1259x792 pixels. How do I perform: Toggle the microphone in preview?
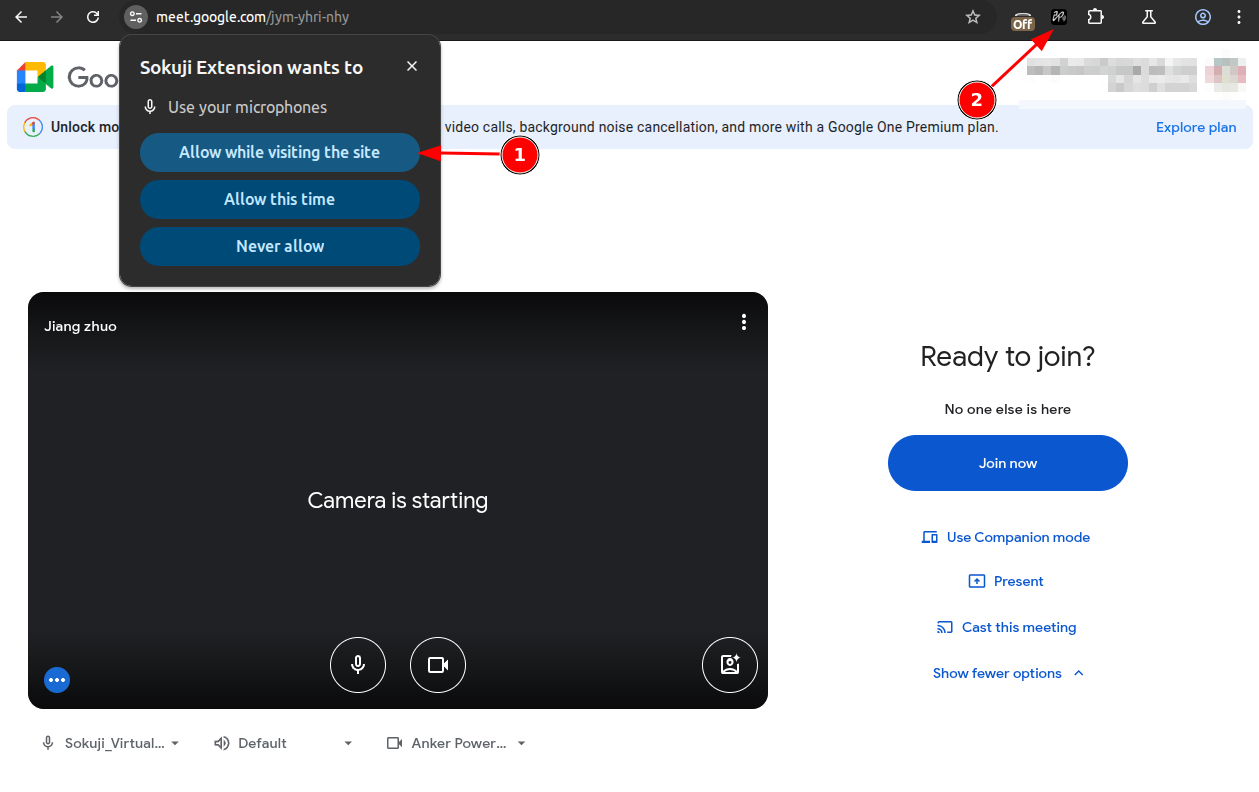tap(358, 665)
